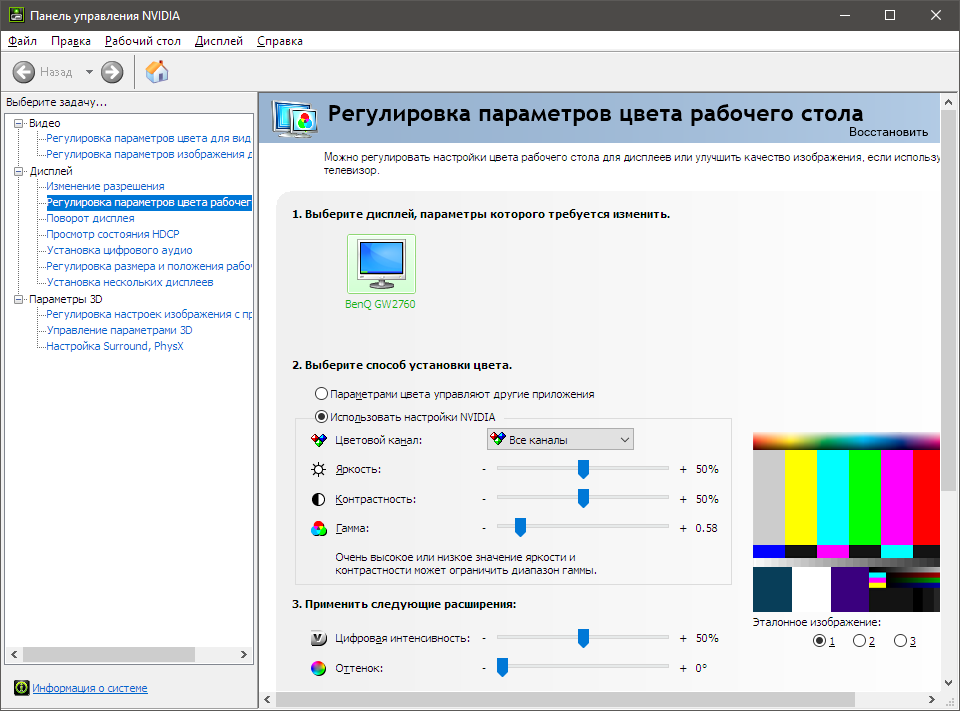Collapse the Параметры 3D tree node
Image resolution: width=960 pixels, height=711 pixels.
tap(19, 299)
